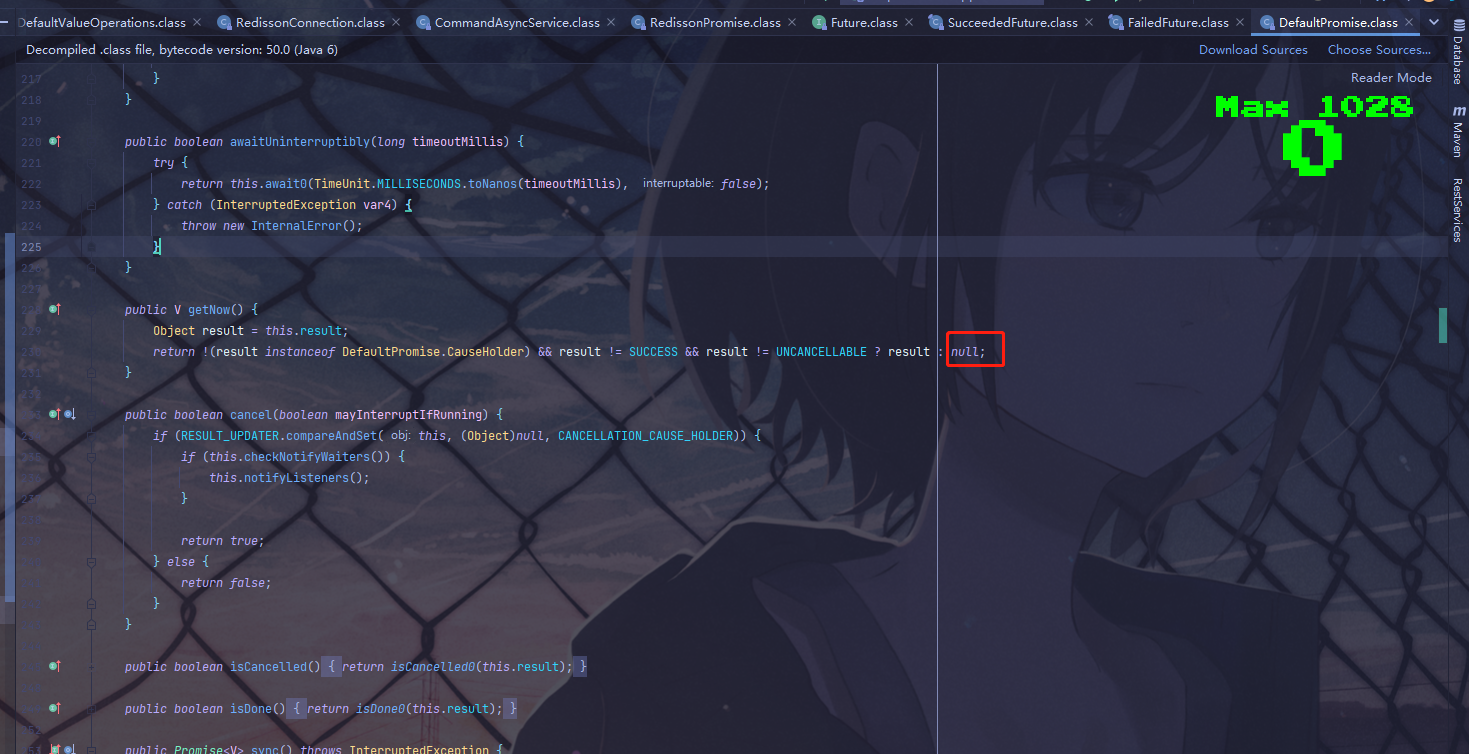This screenshot has height=754, width=1469.
Task: Click the Download Sources link
Action: click(x=1252, y=49)
